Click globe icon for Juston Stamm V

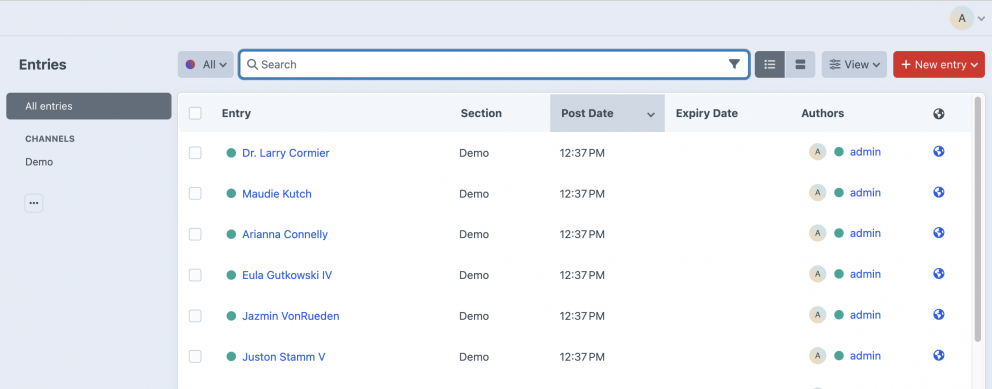(x=939, y=355)
